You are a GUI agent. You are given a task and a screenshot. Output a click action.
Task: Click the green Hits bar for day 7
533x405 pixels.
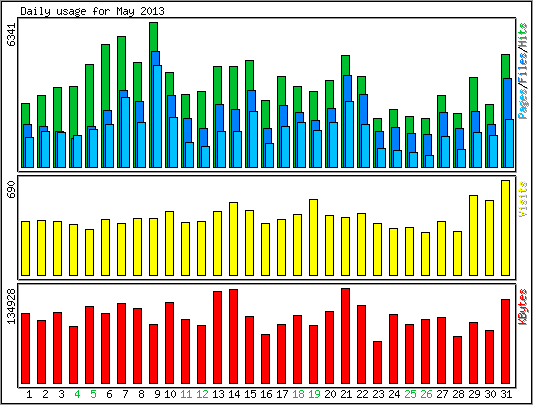click(121, 63)
